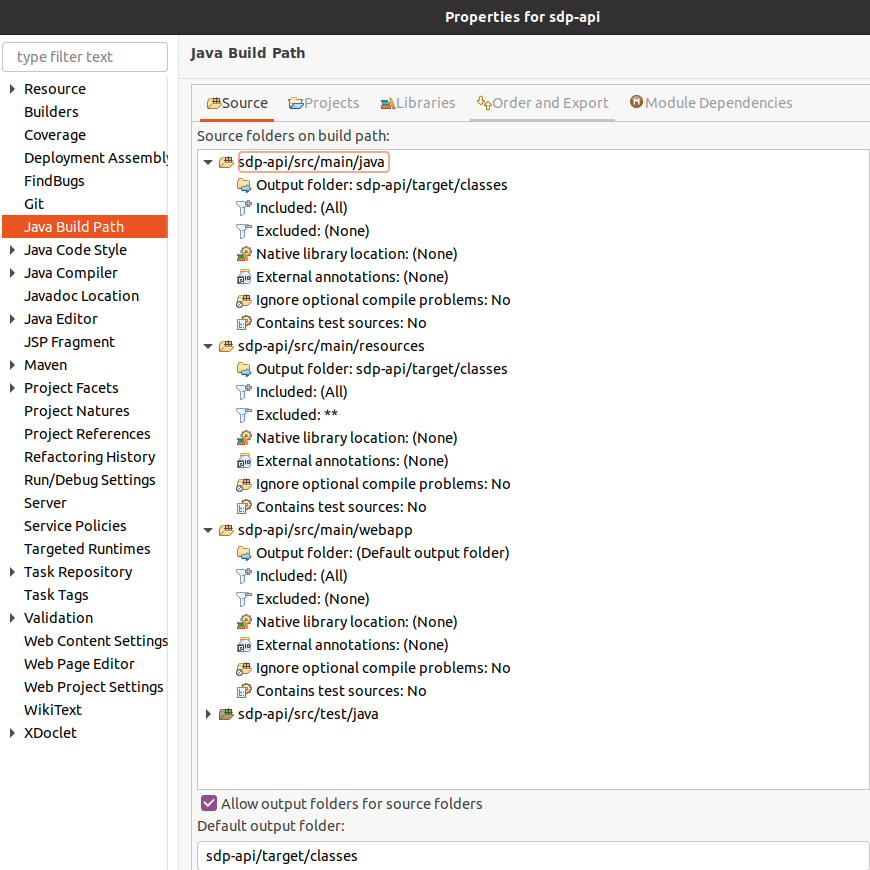The width and height of the screenshot is (870, 870).
Task: Expand the Validation node
Action: click(12, 618)
